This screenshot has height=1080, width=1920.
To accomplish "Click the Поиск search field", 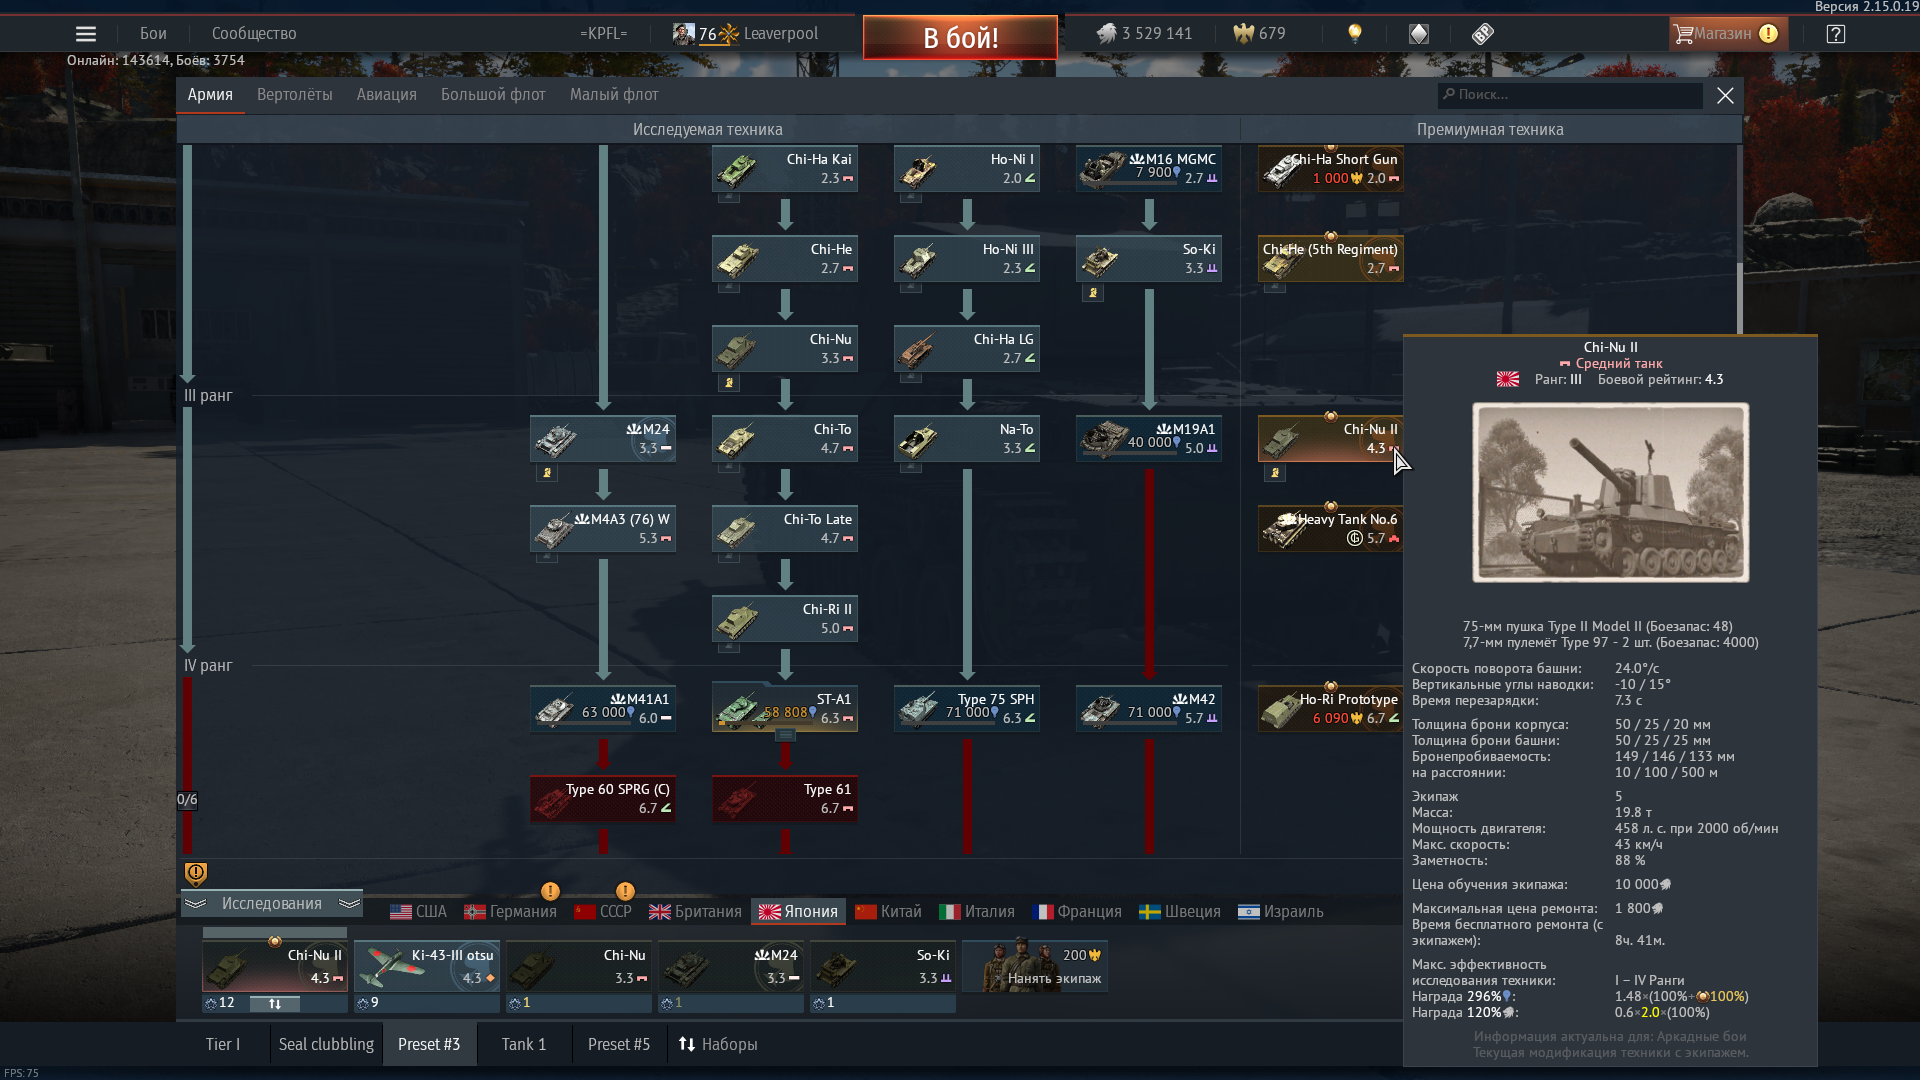I will click(1570, 95).
